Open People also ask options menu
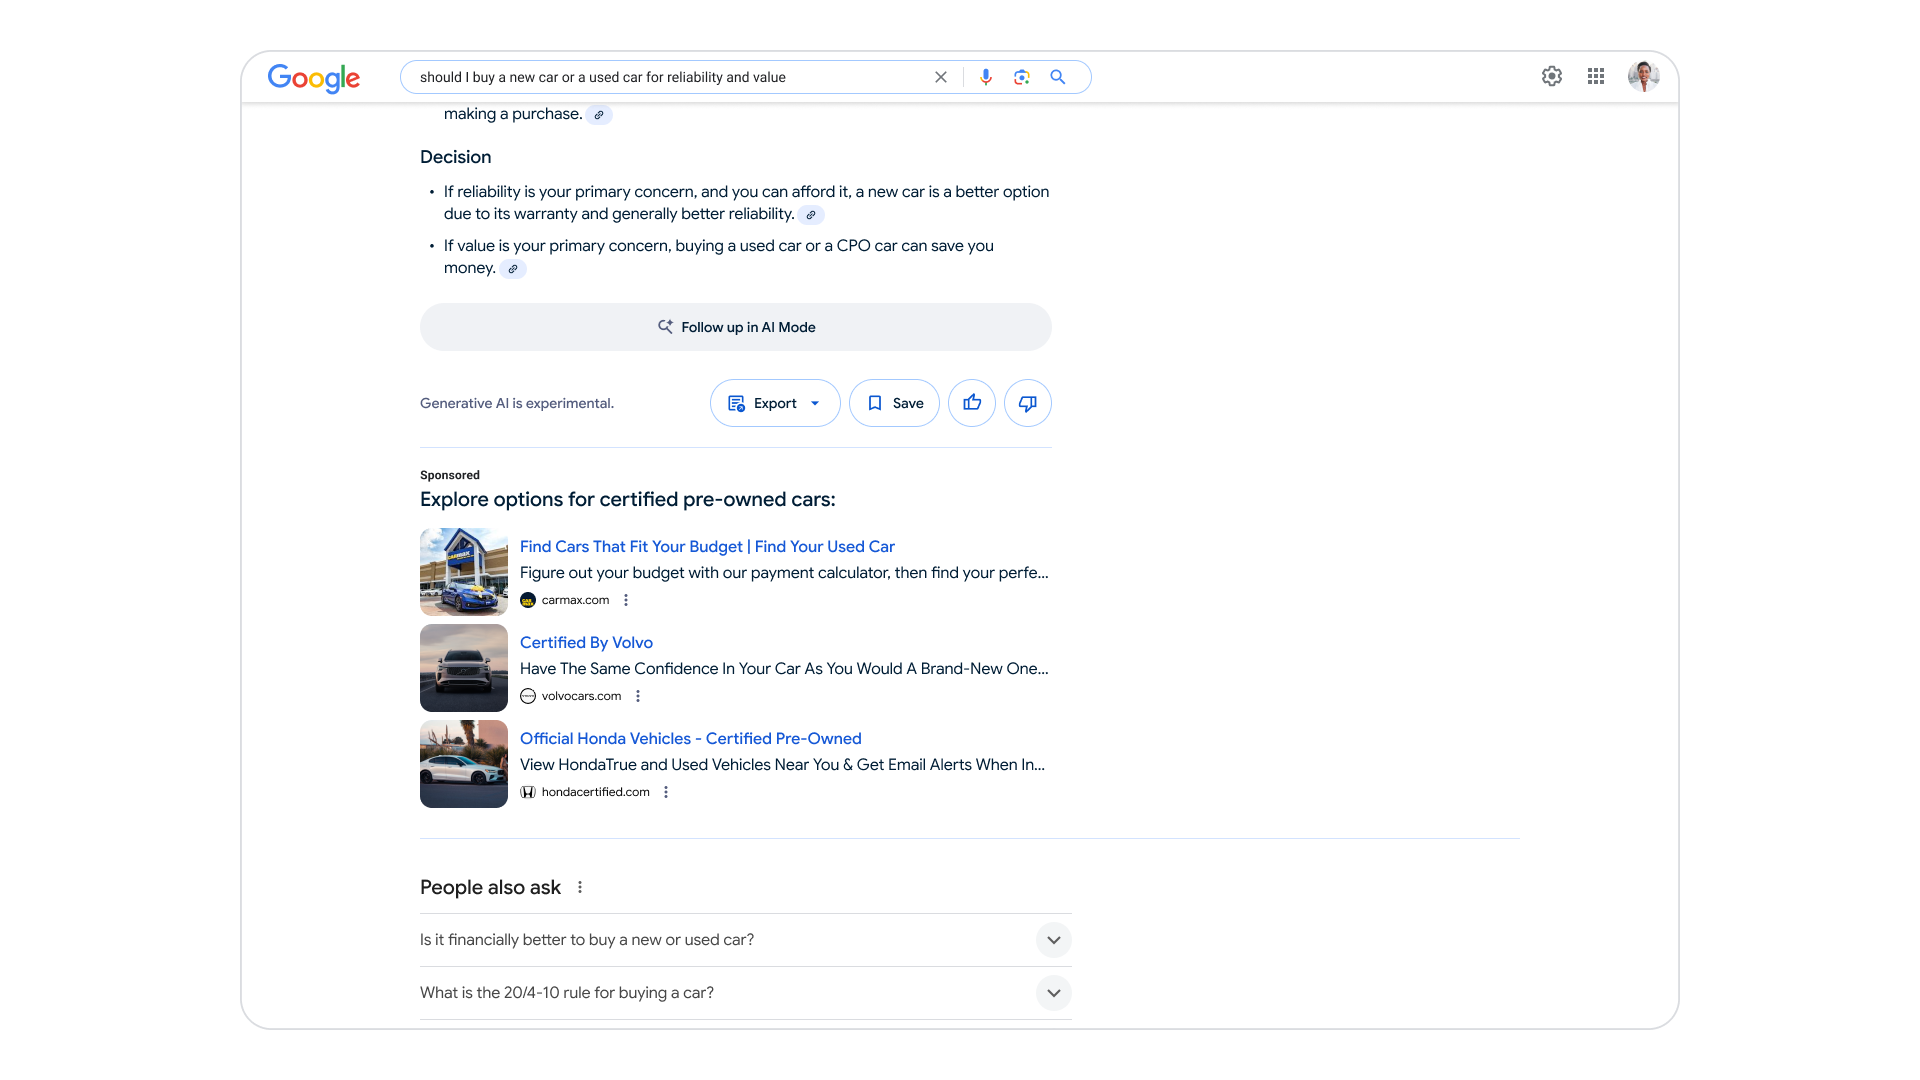This screenshot has width=1920, height=1080. point(580,887)
